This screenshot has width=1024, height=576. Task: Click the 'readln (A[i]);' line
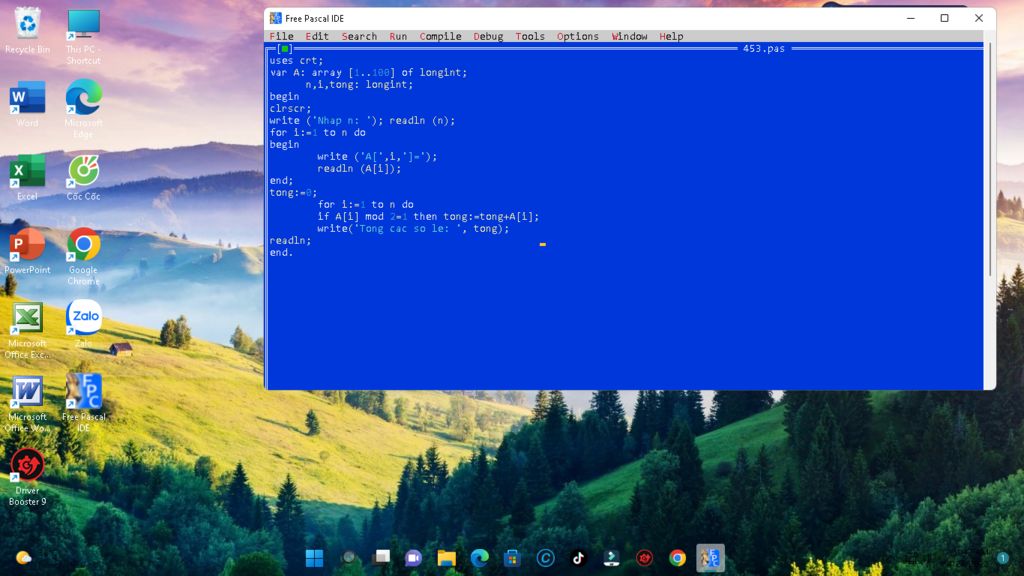point(359,168)
